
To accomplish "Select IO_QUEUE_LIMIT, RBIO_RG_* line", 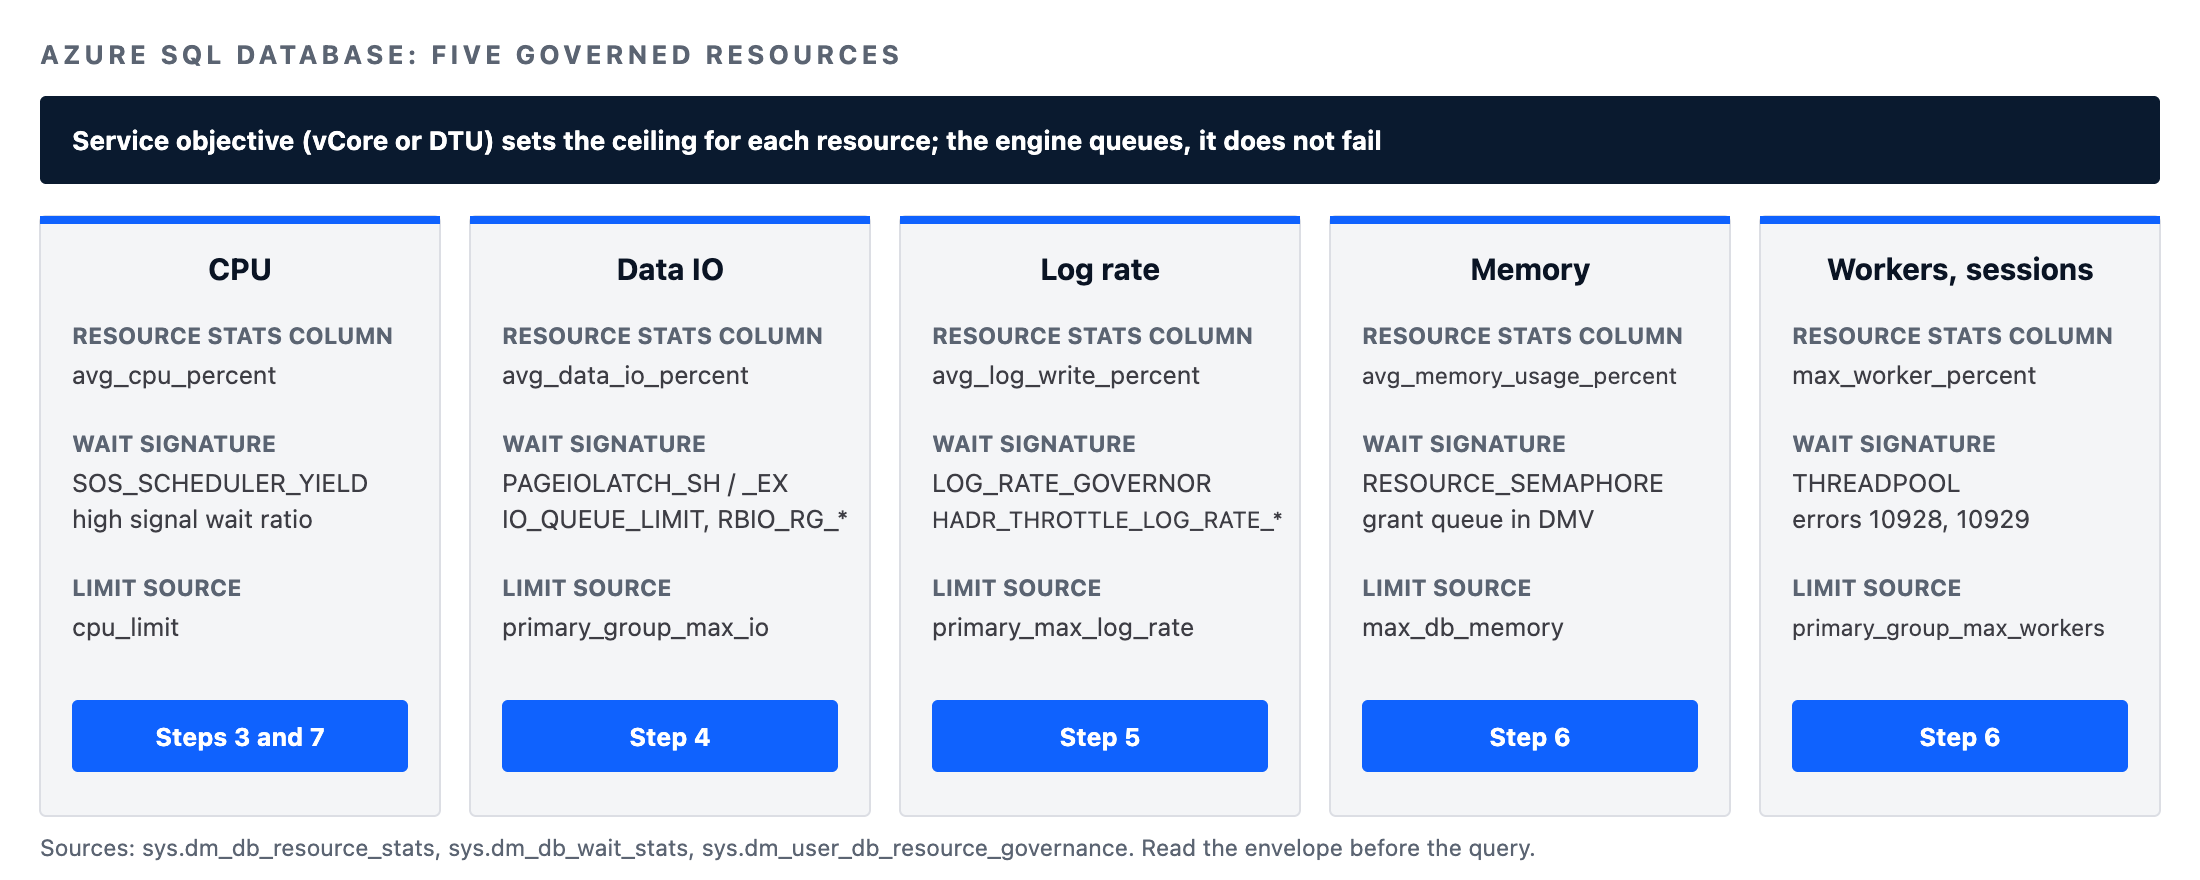I will click(675, 520).
